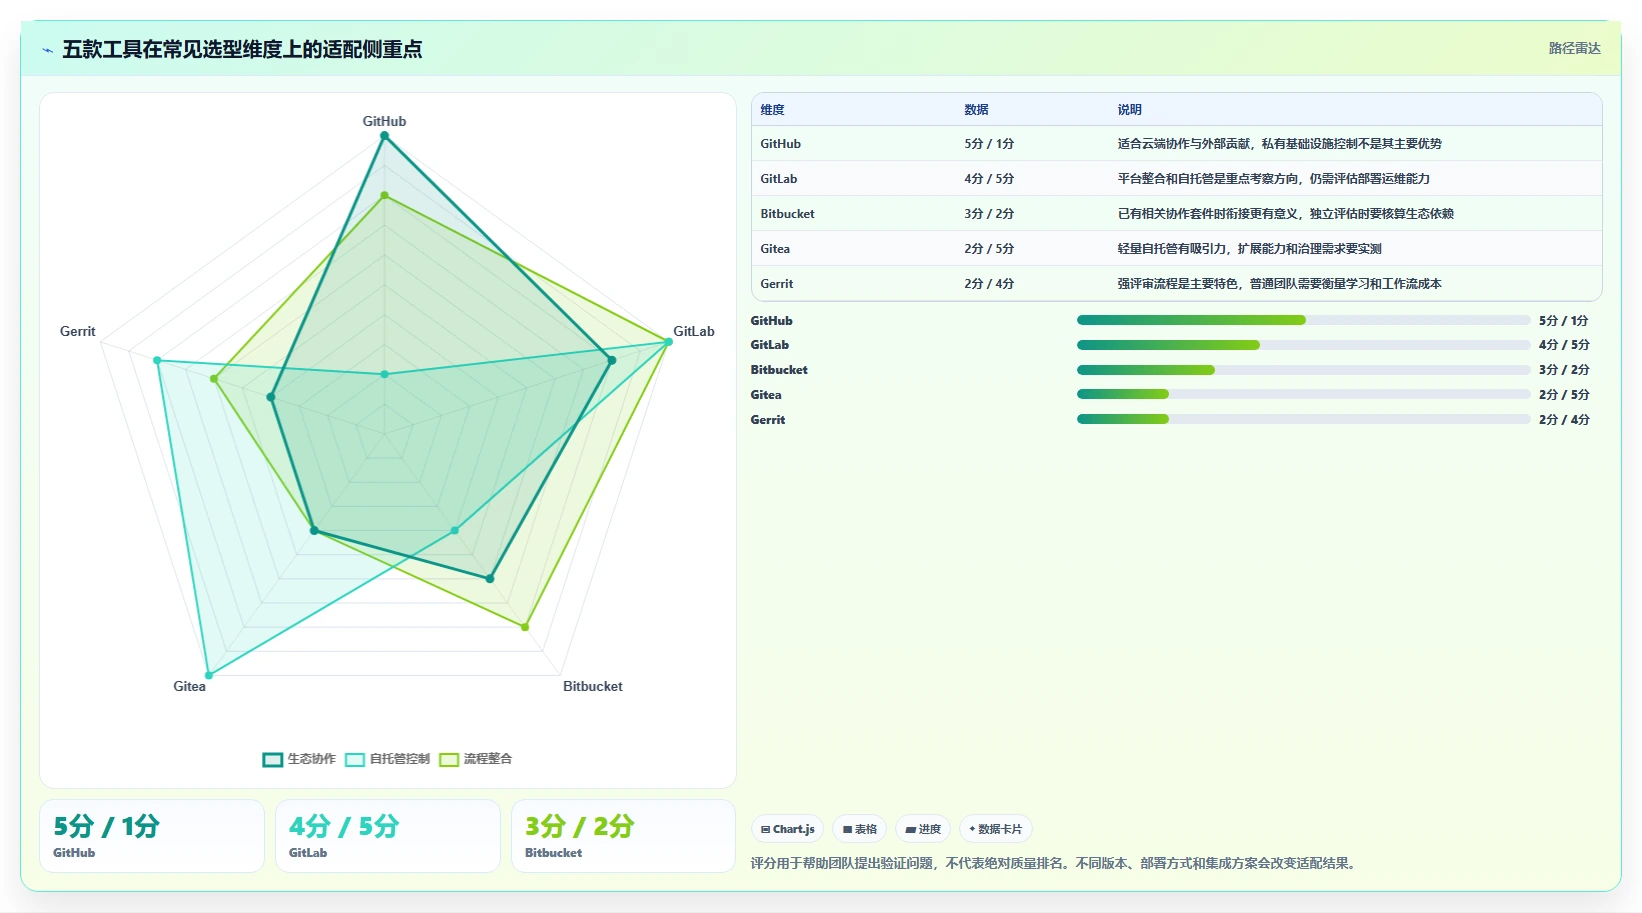
Task: Select the Gerrit row in the table
Action: (x=1176, y=284)
